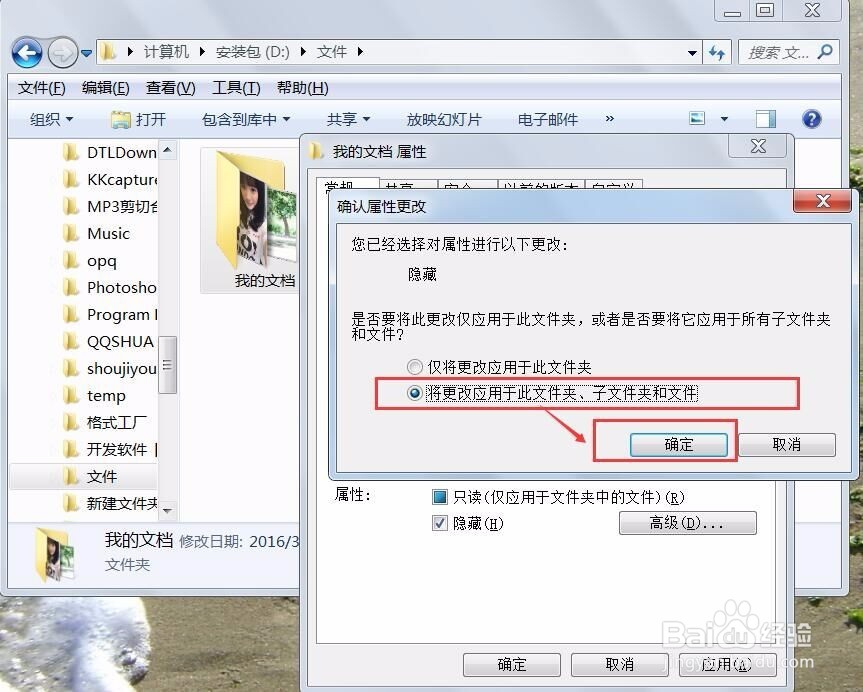The height and width of the screenshot is (692, 863).
Task: Select 文件 folder in tree
Action: pyautogui.click(x=84, y=476)
